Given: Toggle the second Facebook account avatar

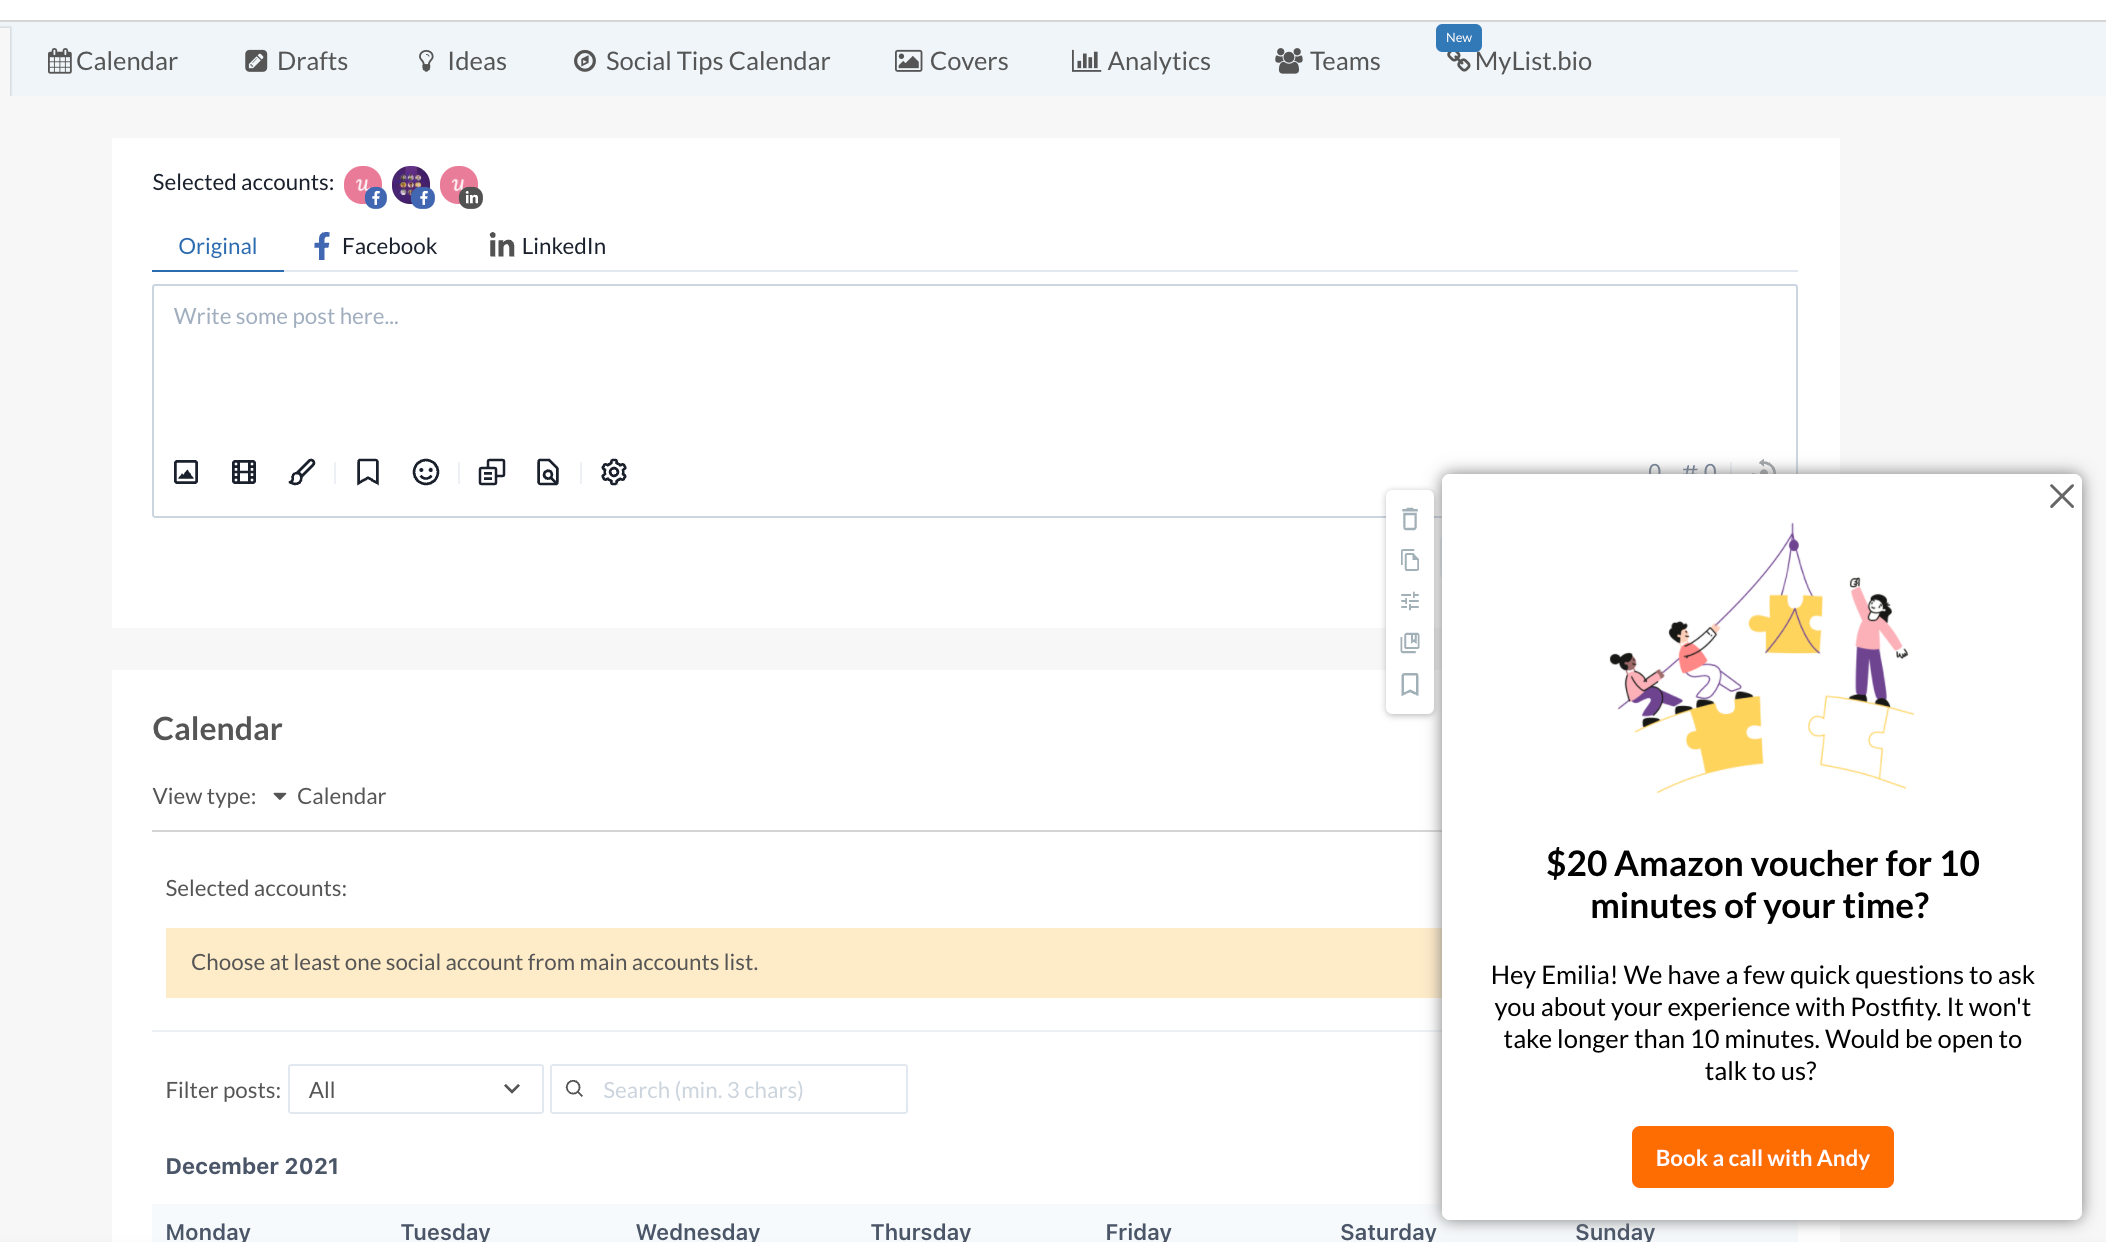Looking at the screenshot, I should click(x=412, y=186).
